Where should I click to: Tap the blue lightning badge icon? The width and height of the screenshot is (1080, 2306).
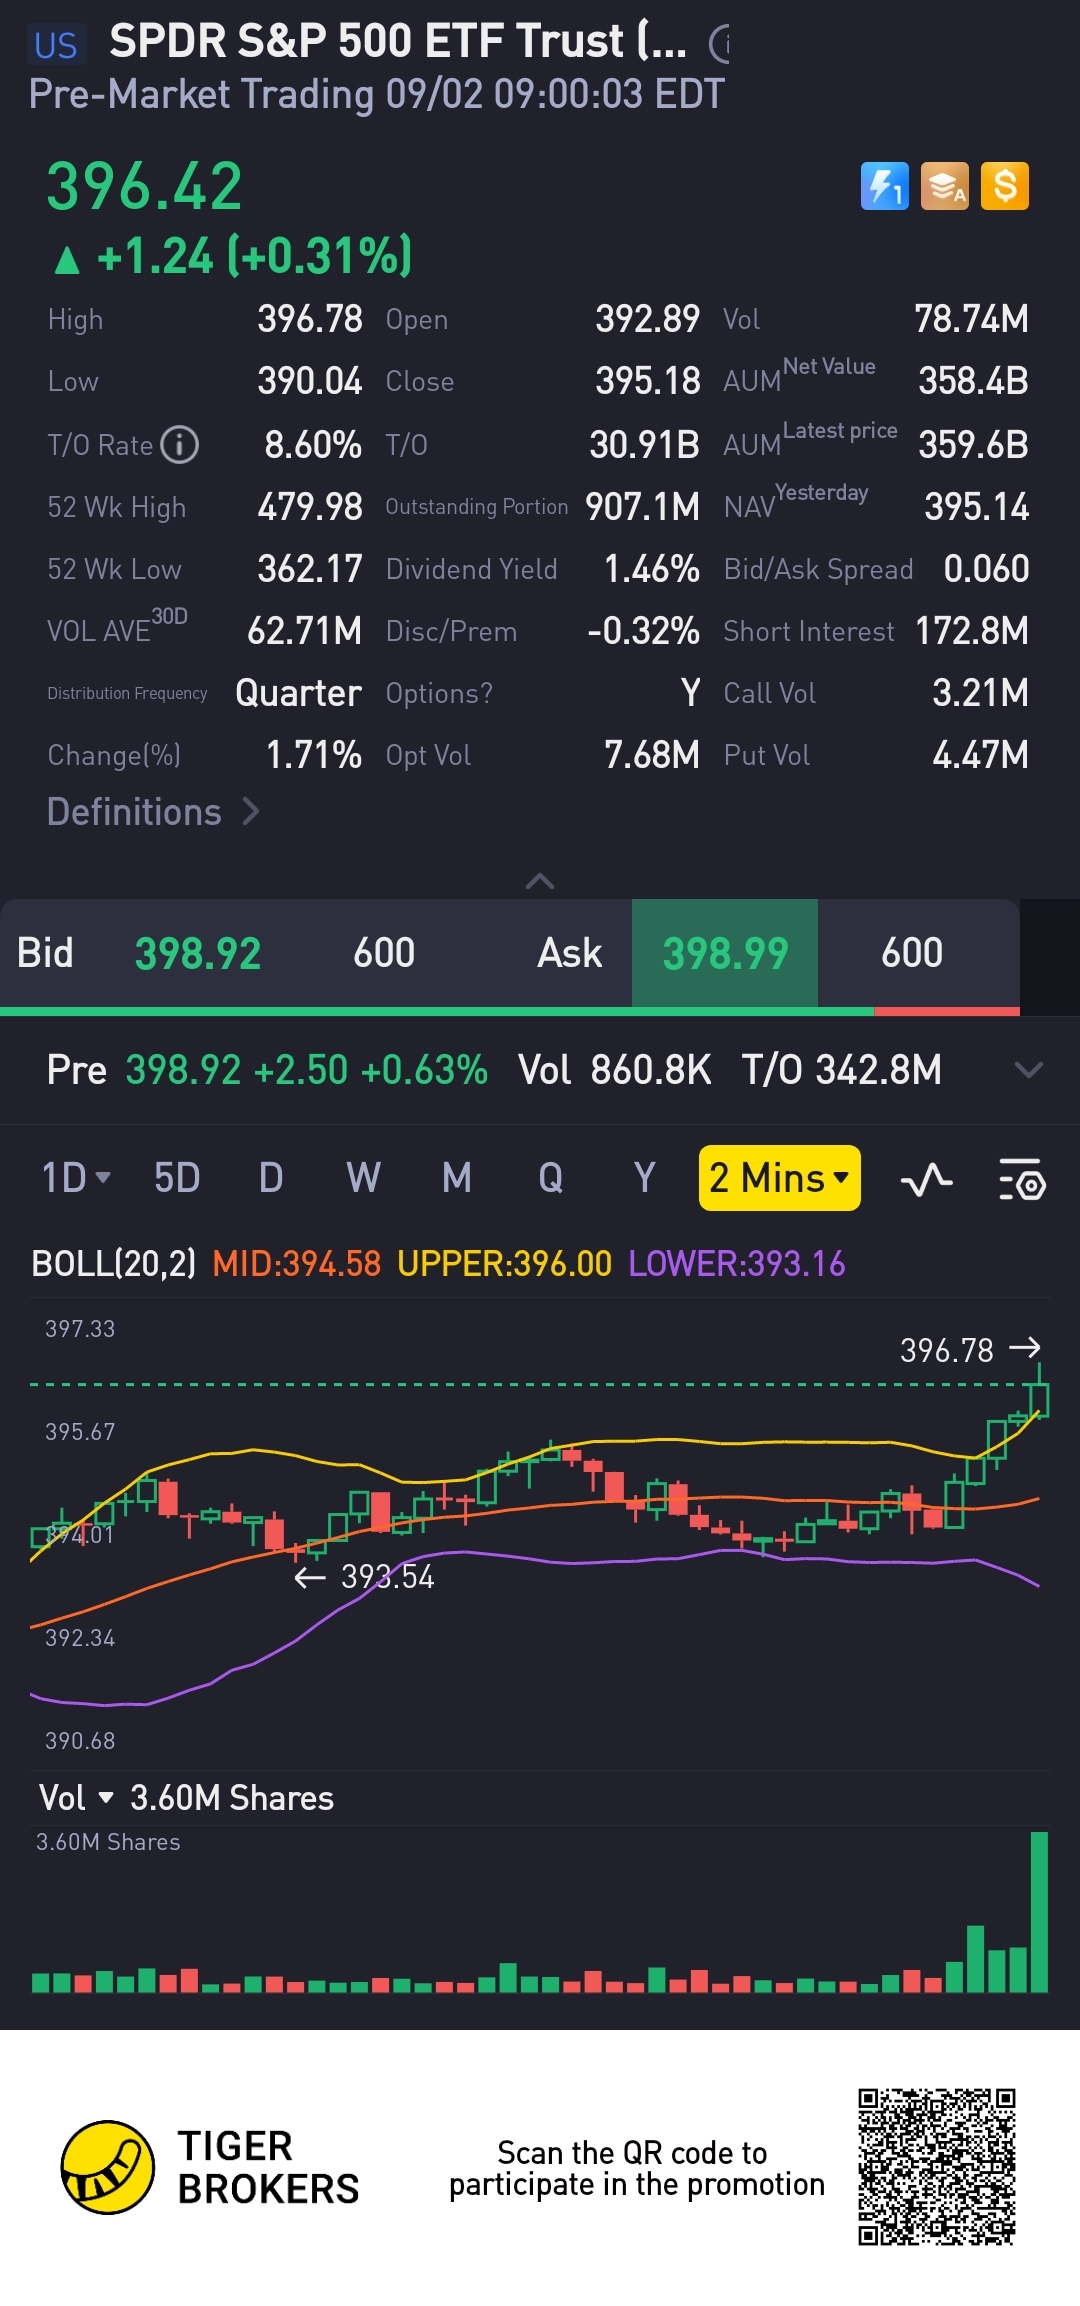(x=885, y=186)
